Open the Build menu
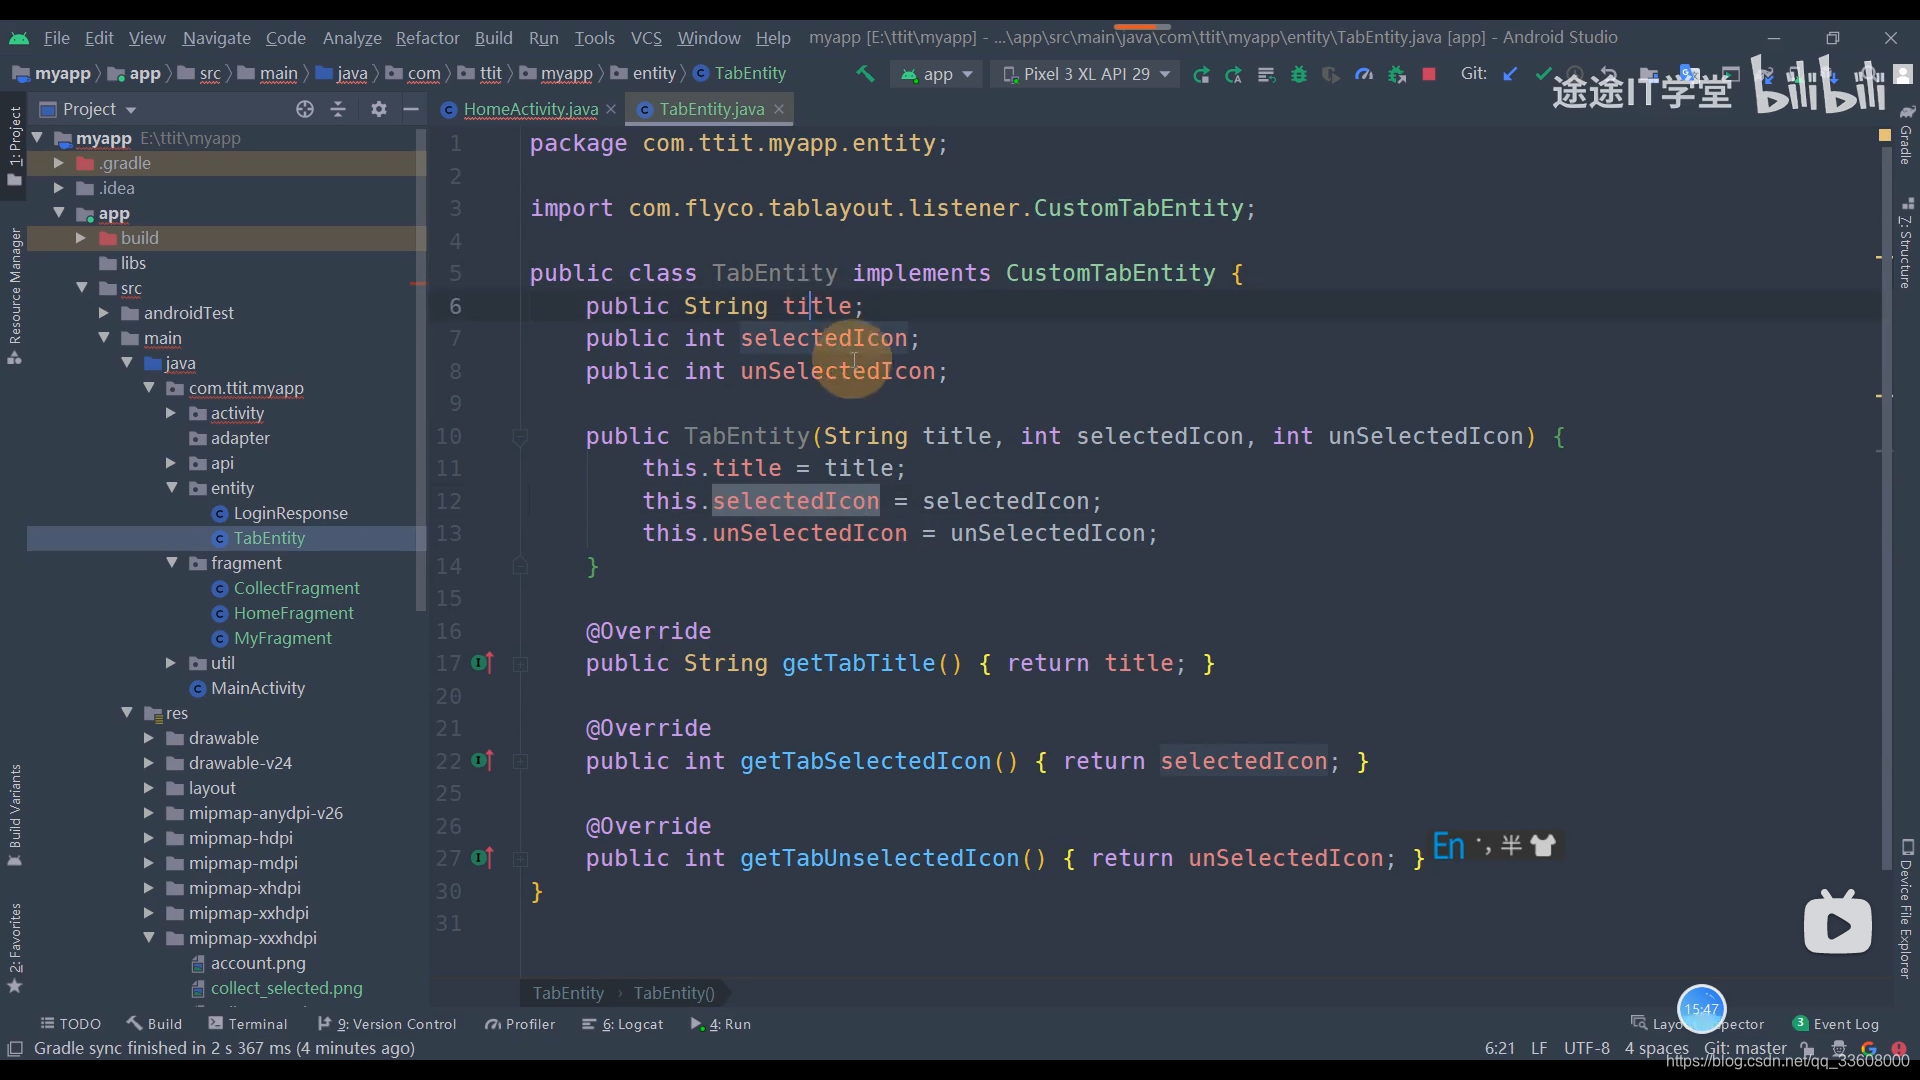Screen dimensions: 1920x1080 [493, 38]
